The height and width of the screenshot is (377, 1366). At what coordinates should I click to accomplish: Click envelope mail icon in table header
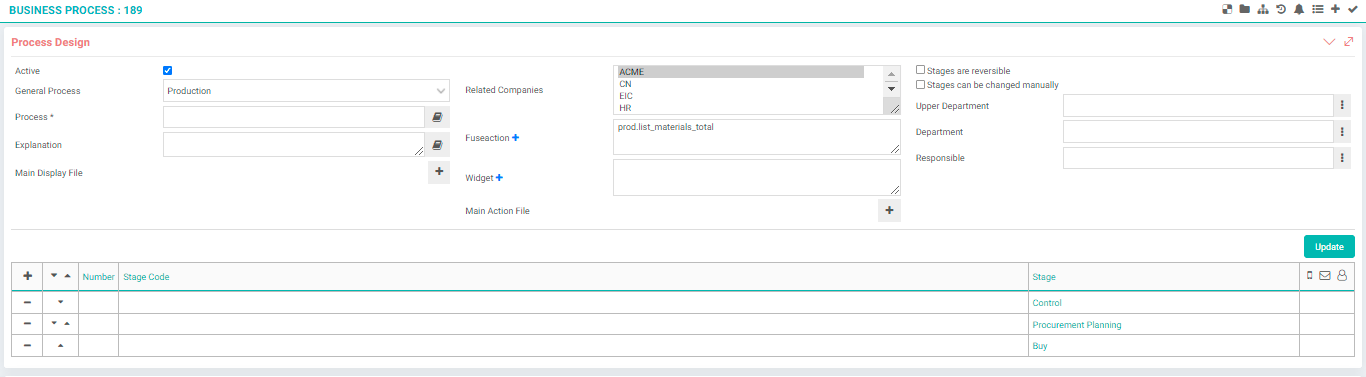pyautogui.click(x=1325, y=276)
